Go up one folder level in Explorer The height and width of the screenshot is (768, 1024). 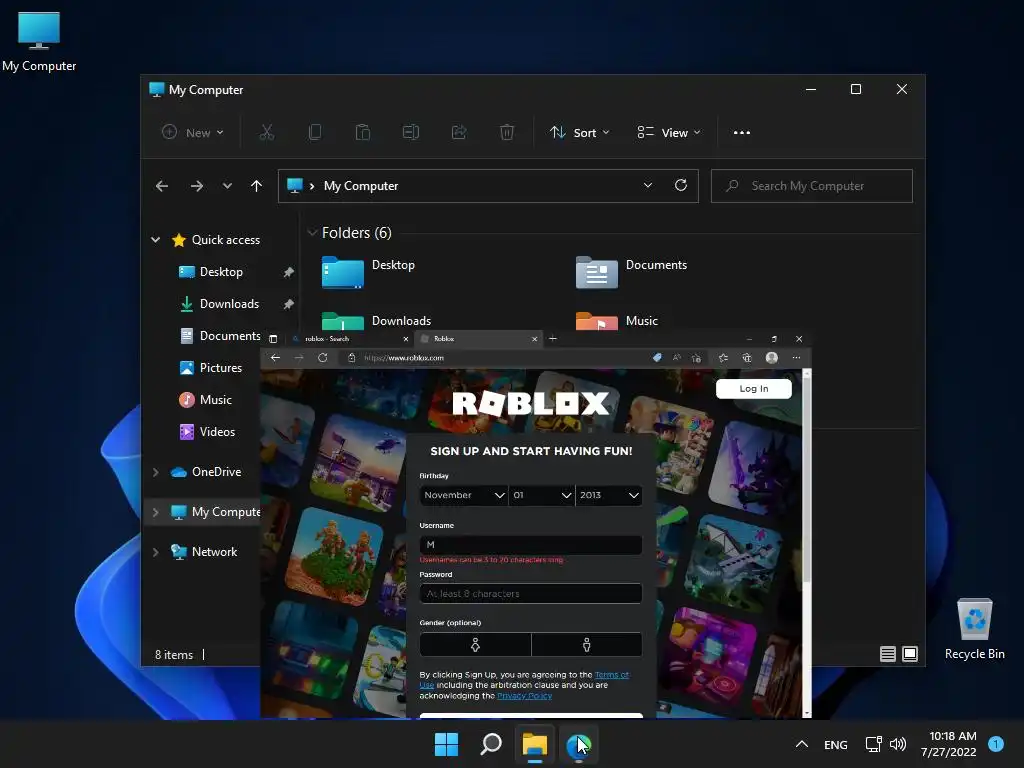pos(256,186)
